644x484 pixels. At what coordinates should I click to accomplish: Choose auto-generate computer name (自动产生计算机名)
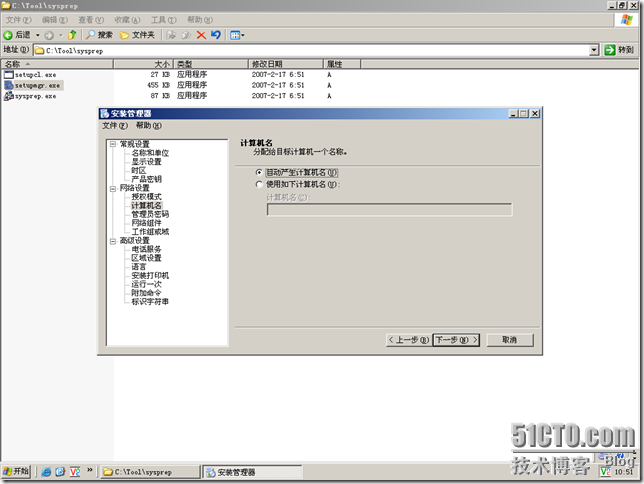259,172
